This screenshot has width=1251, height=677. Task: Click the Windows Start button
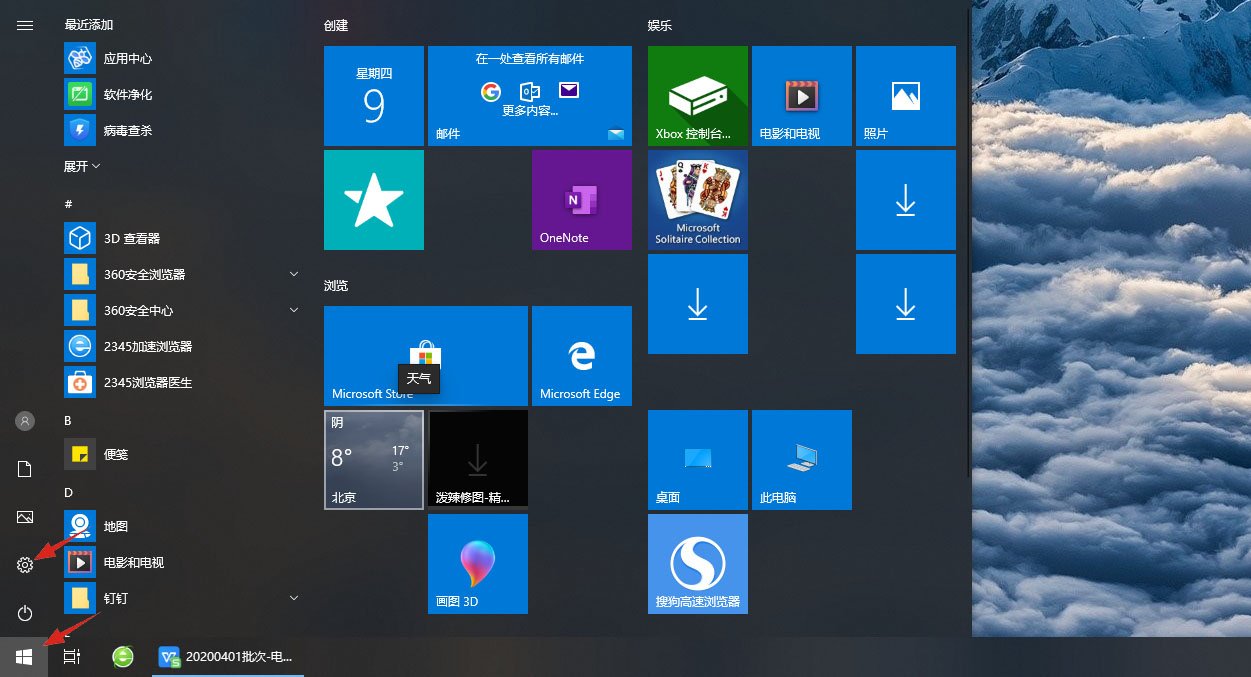[24, 657]
